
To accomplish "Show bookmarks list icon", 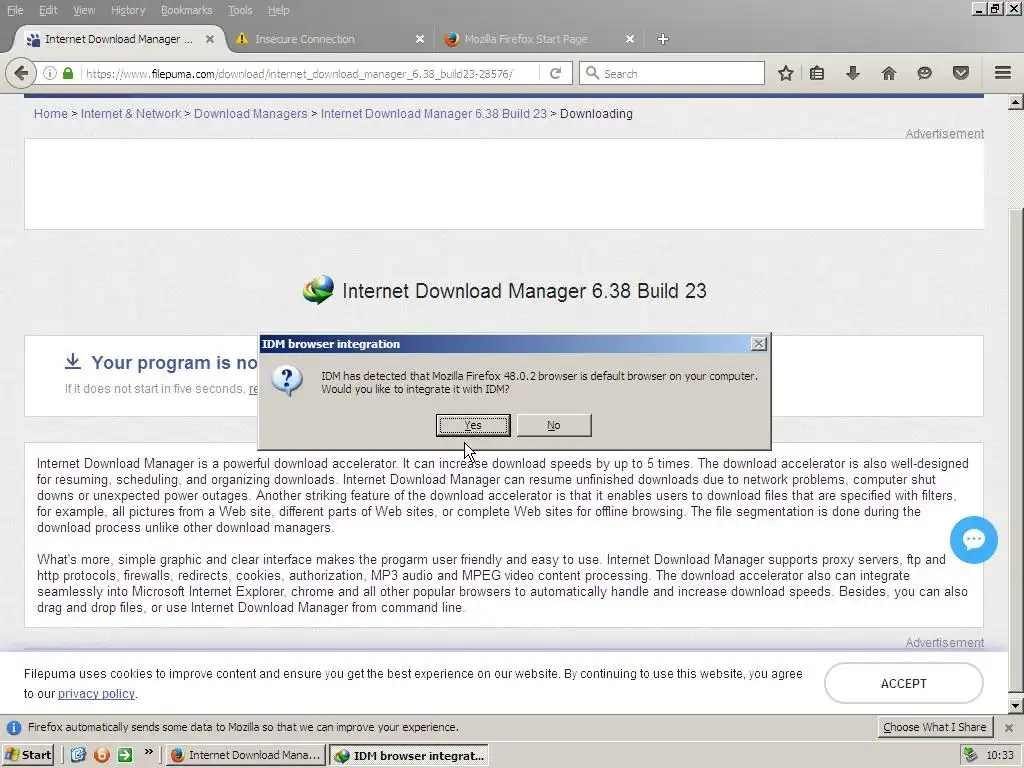I will 817,73.
